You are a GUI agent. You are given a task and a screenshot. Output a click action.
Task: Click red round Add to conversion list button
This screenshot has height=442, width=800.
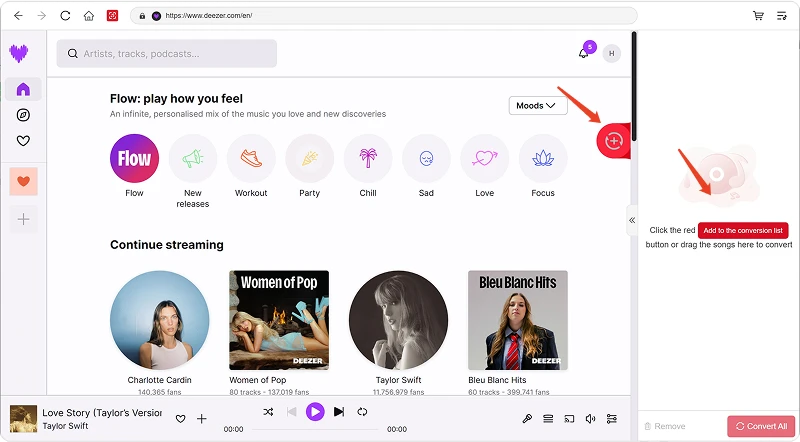tap(614, 140)
